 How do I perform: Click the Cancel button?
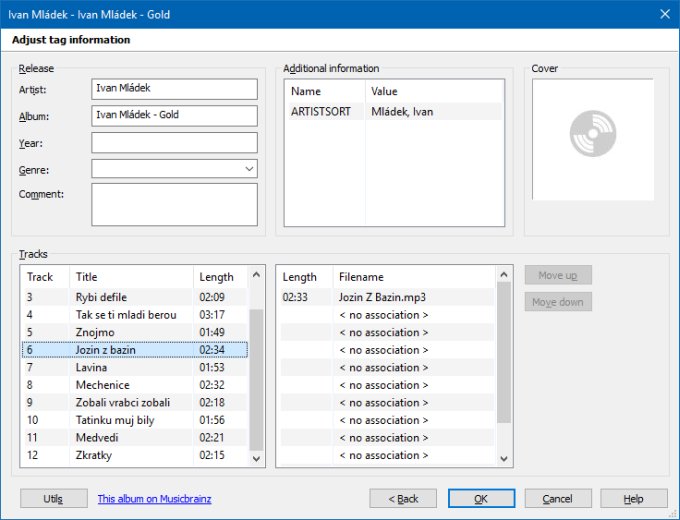[x=557, y=498]
